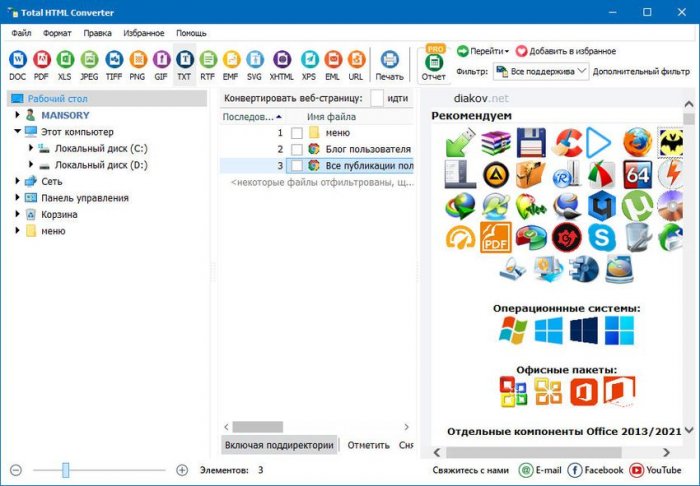Expand Локальный диск (D:) node
Screen dimensions: 700x486
pyautogui.click(x=31, y=165)
